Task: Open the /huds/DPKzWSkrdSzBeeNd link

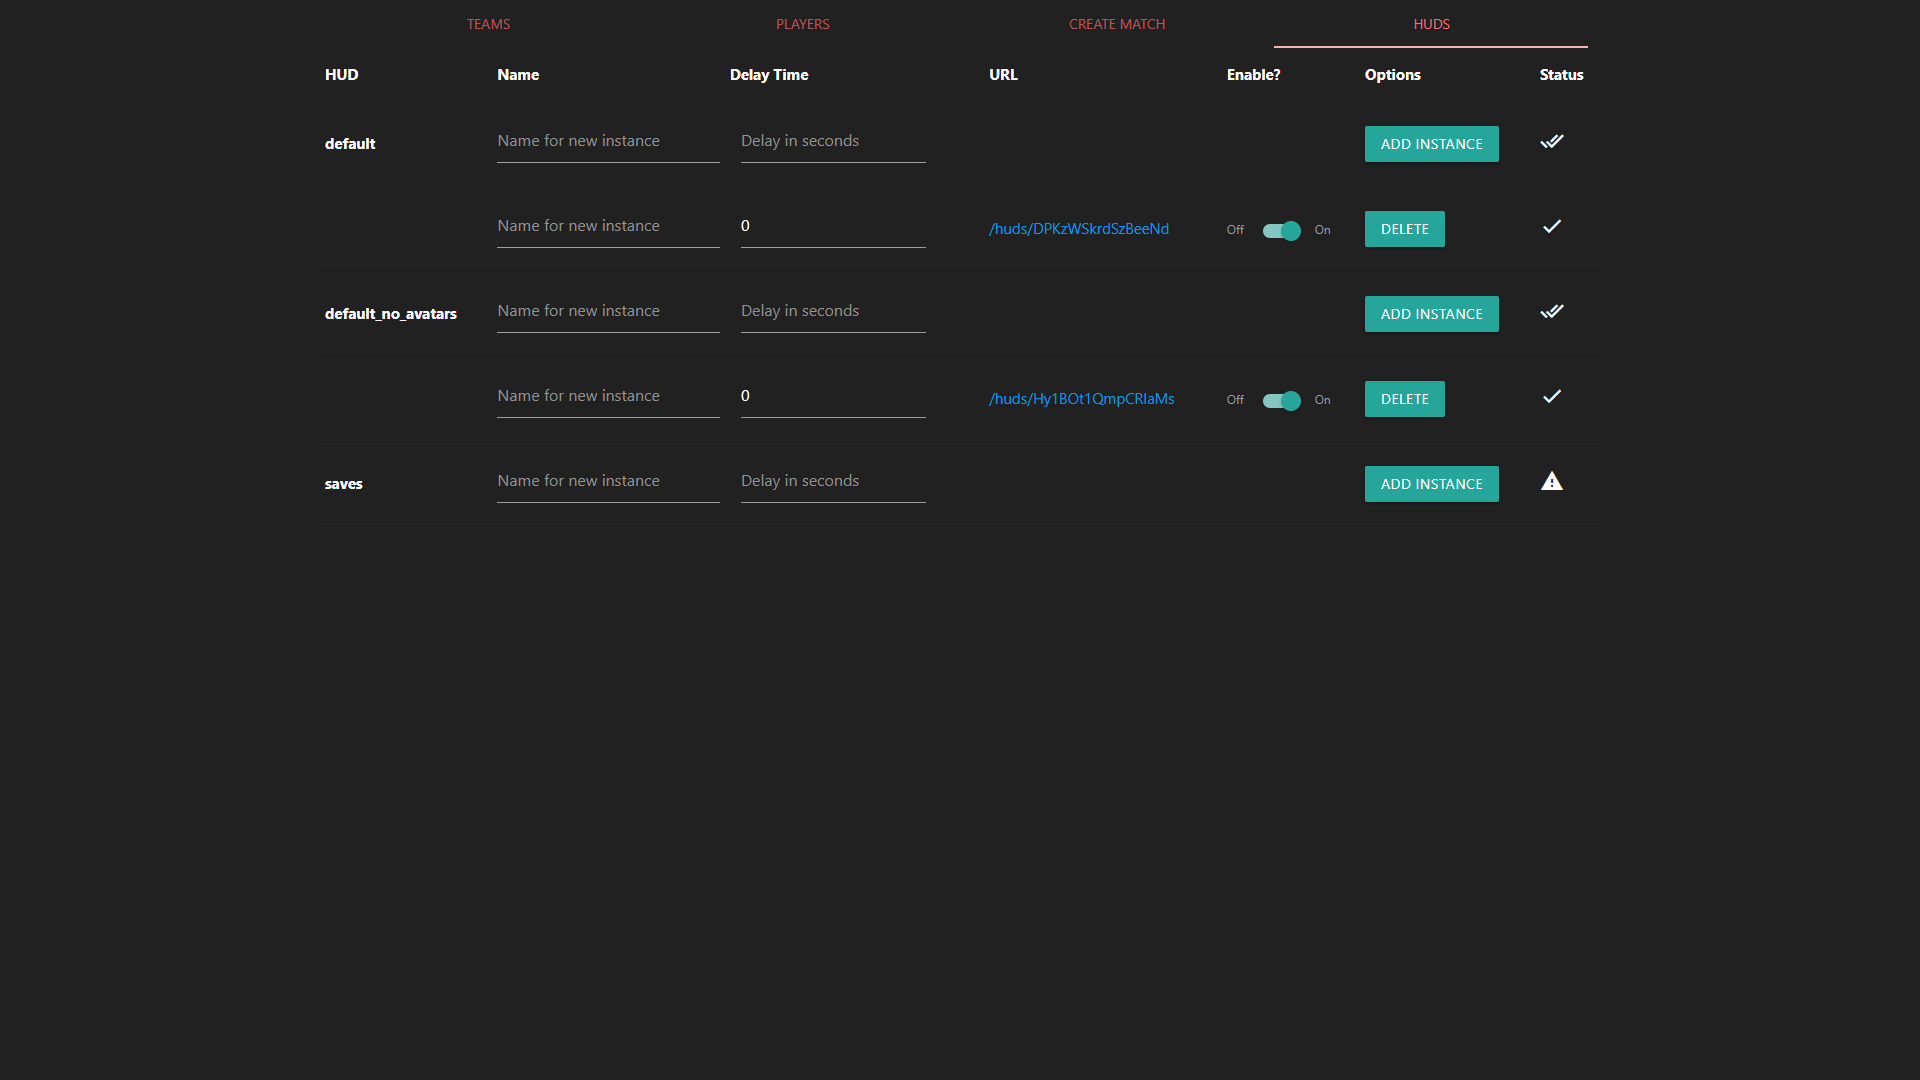Action: (1079, 228)
